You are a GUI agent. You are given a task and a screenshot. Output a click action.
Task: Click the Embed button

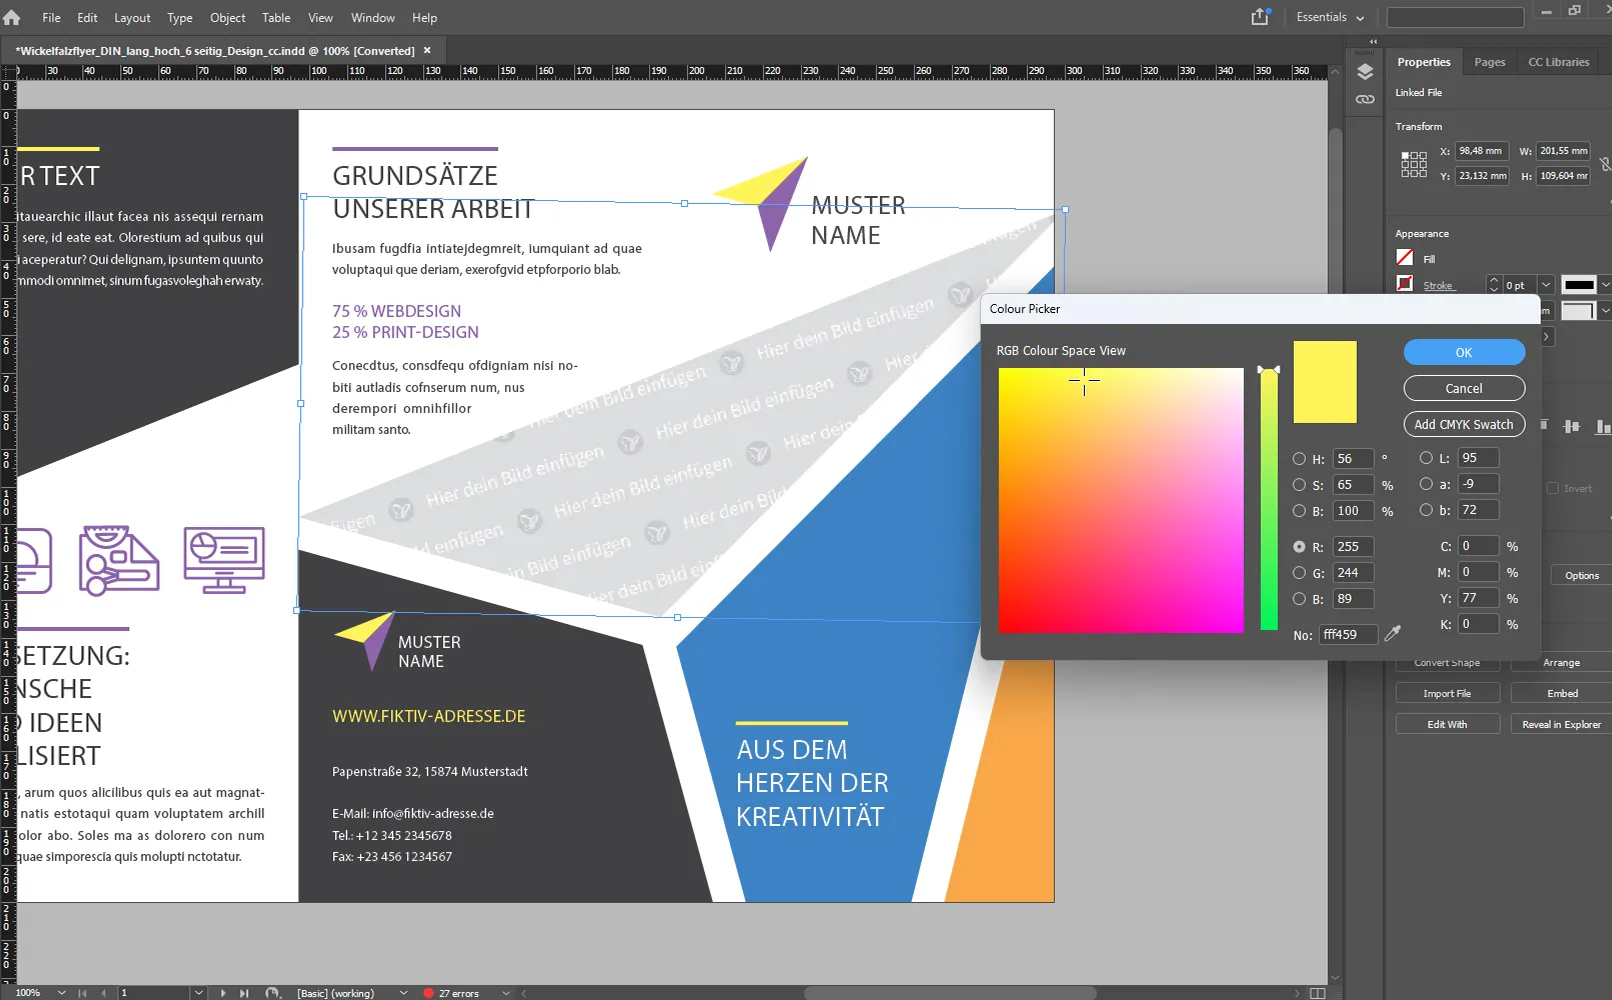tap(1562, 693)
